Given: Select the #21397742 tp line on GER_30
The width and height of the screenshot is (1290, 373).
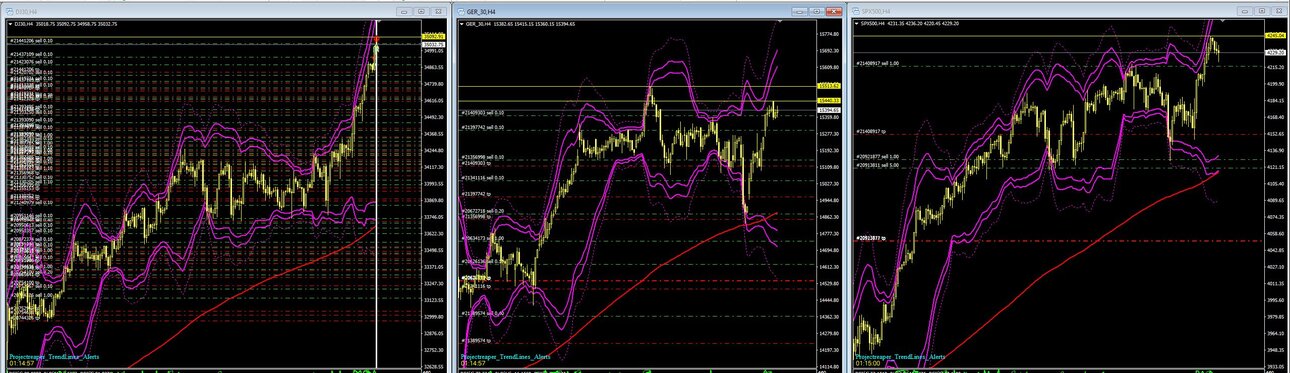Looking at the screenshot, I should (476, 193).
